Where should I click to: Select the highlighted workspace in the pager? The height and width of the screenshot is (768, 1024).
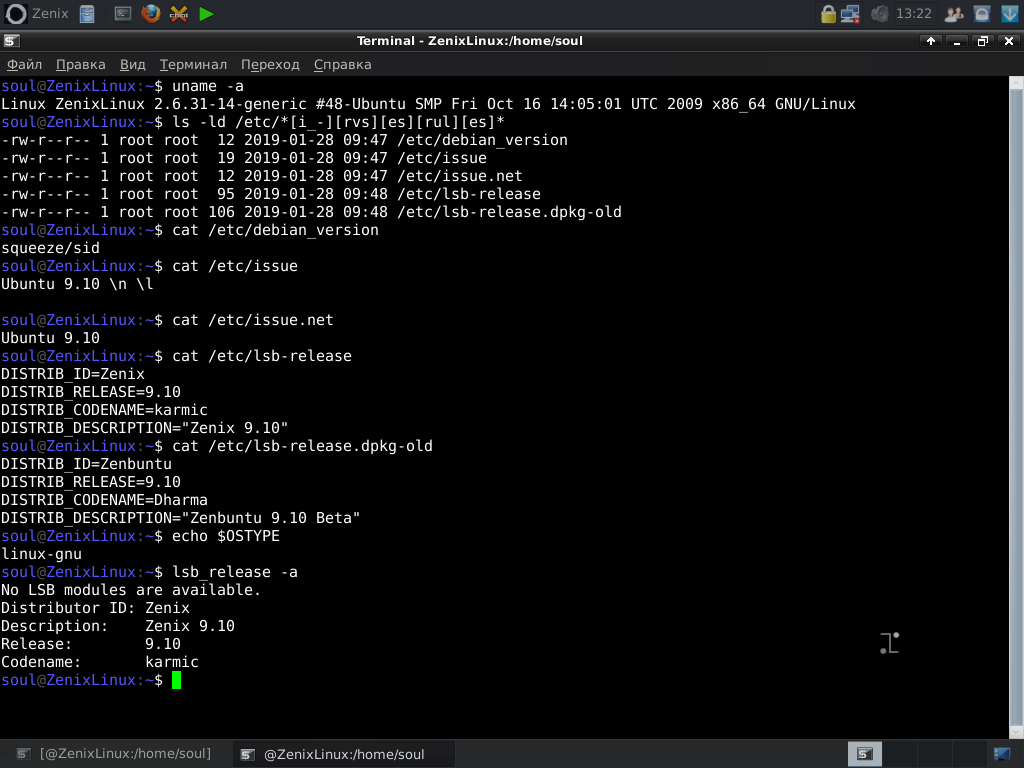(865, 754)
